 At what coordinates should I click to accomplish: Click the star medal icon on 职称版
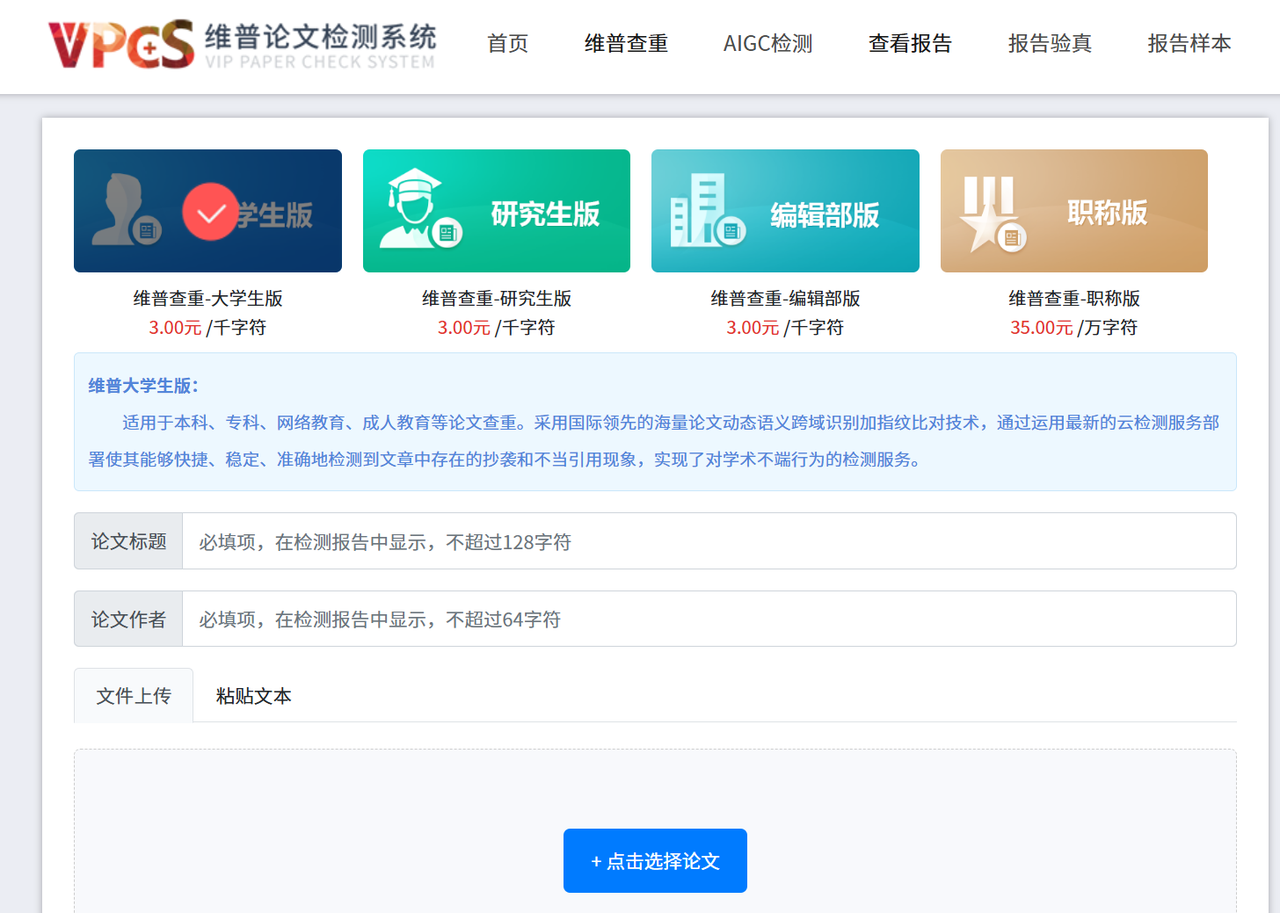[x=993, y=214]
